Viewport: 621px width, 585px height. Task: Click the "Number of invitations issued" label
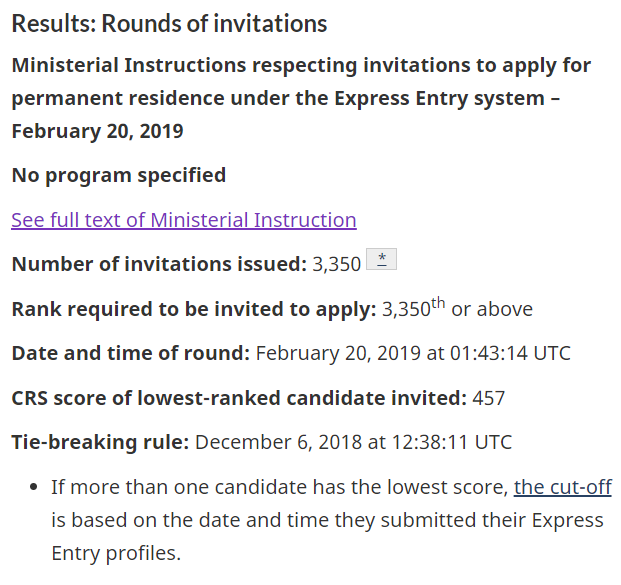coord(158,264)
